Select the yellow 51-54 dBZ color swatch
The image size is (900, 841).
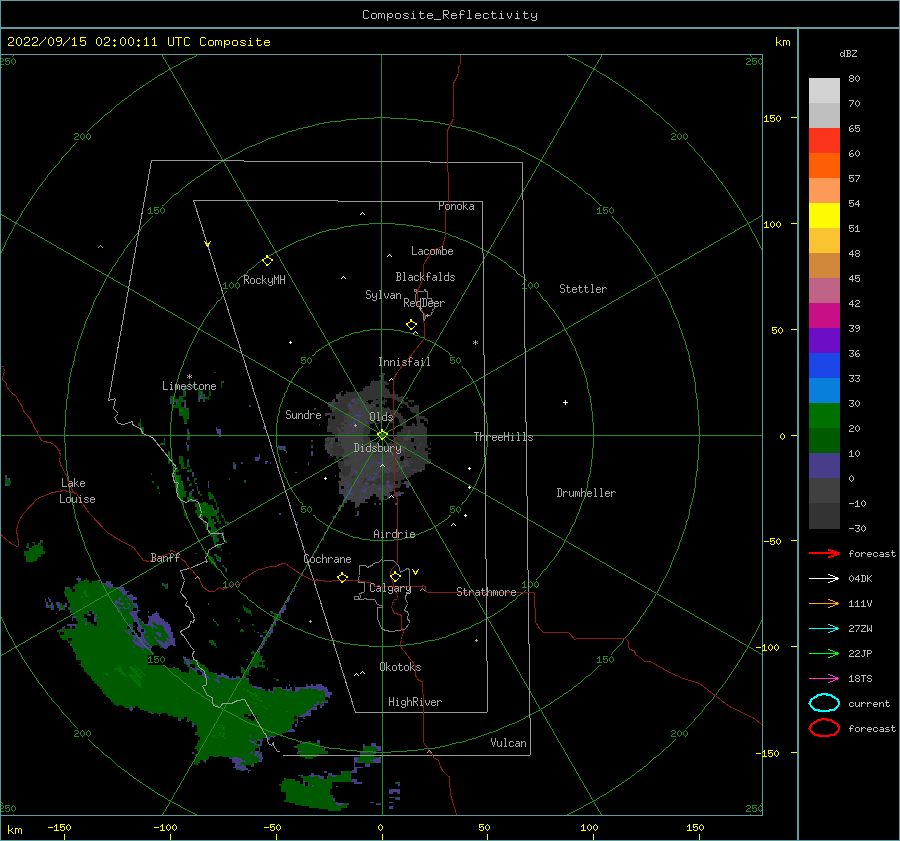coord(824,216)
